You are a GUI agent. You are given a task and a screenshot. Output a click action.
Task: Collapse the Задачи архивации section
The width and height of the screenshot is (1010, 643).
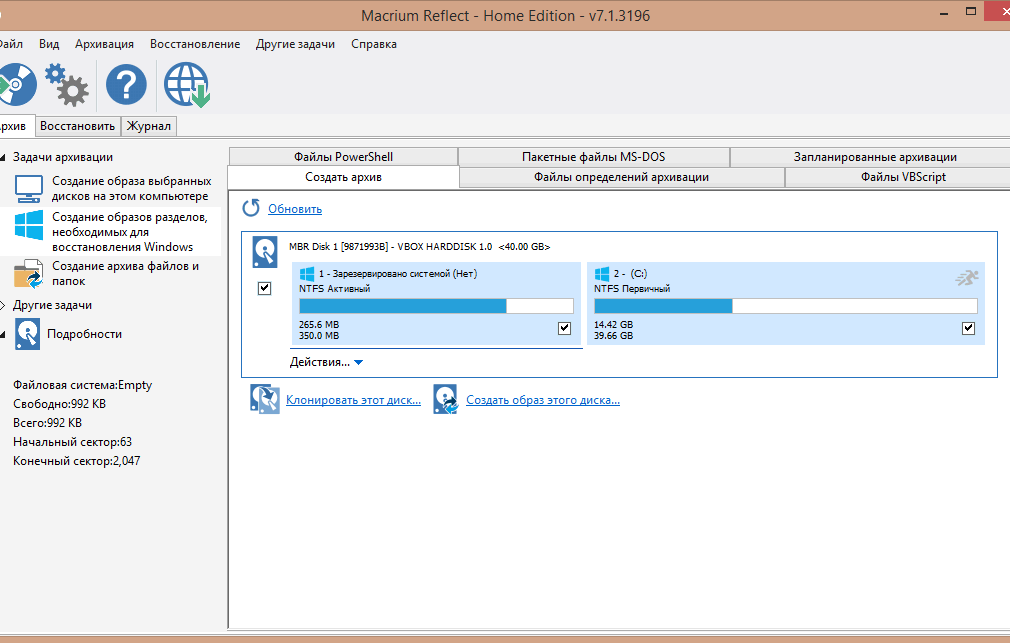pyautogui.click(x=3, y=157)
